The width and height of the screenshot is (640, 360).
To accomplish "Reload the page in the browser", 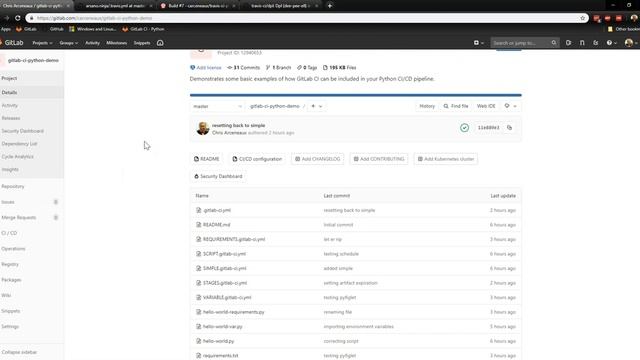I will (18, 18).
